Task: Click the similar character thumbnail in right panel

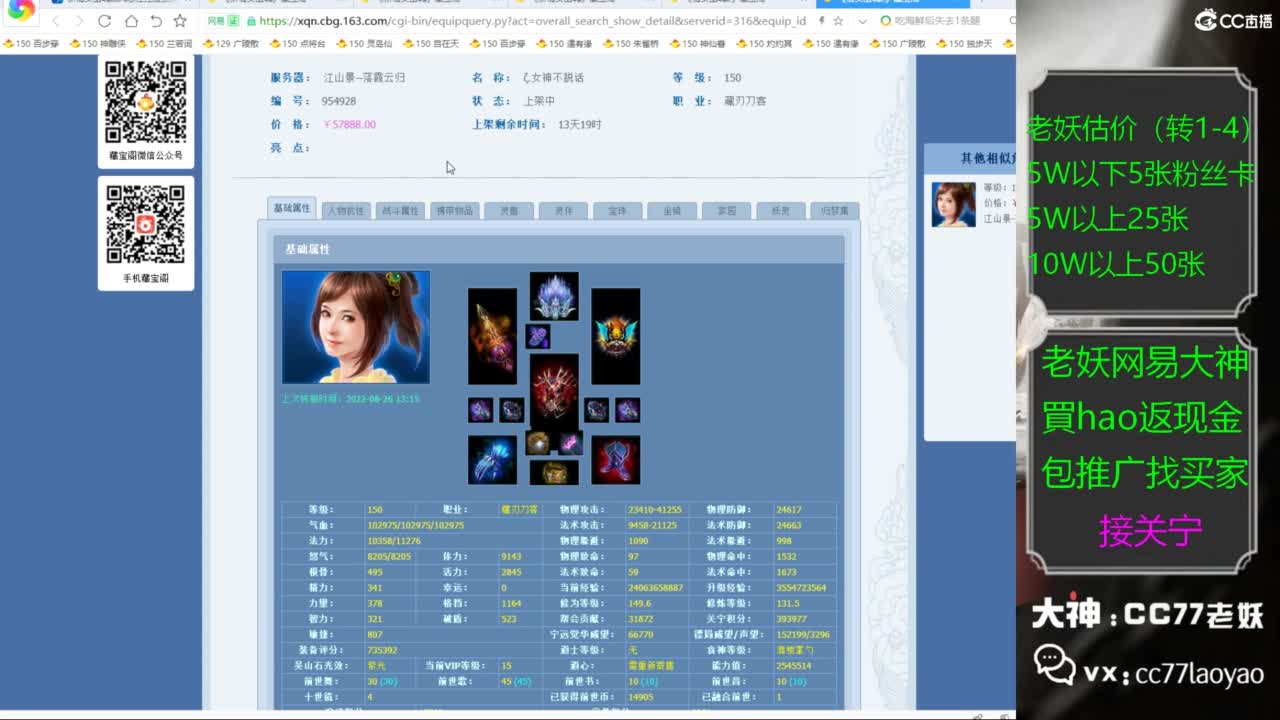Action: pos(953,204)
